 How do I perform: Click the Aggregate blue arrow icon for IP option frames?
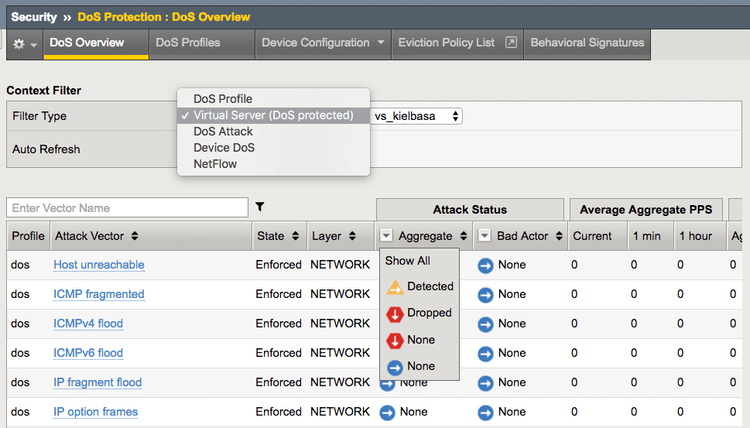387,412
